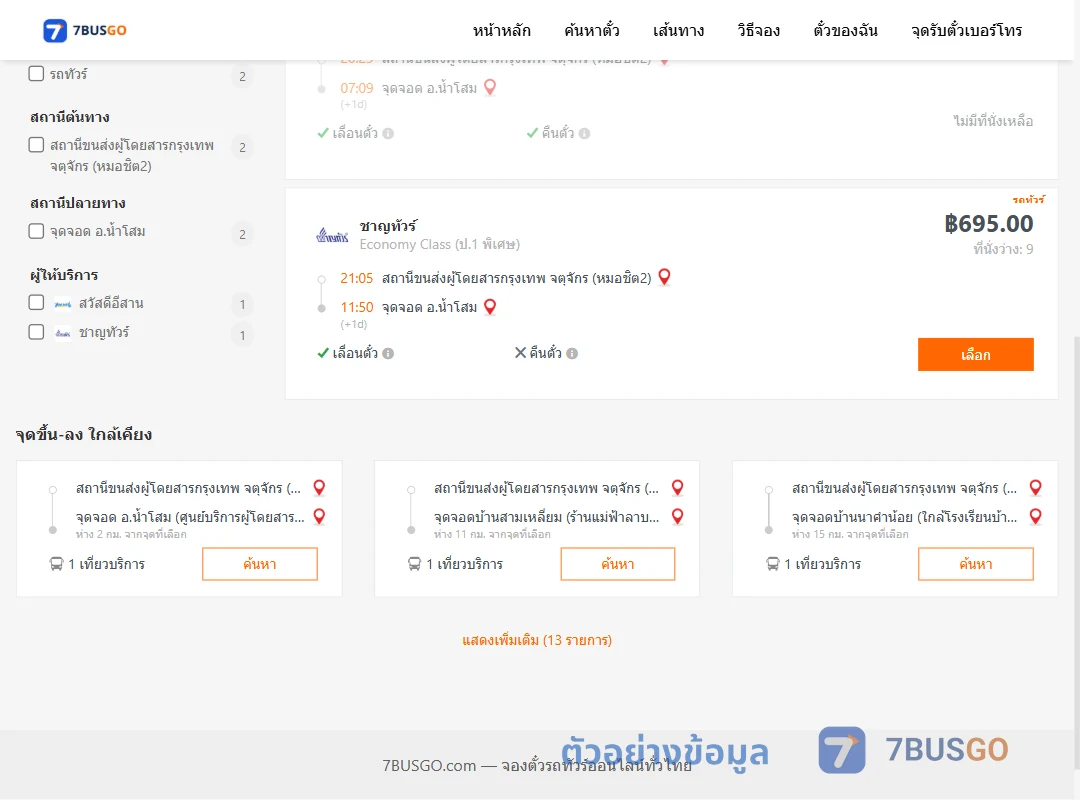This screenshot has width=1080, height=800.
Task: Open origin map pin in อ.น้ำโสม nearby card
Action: [319, 487]
